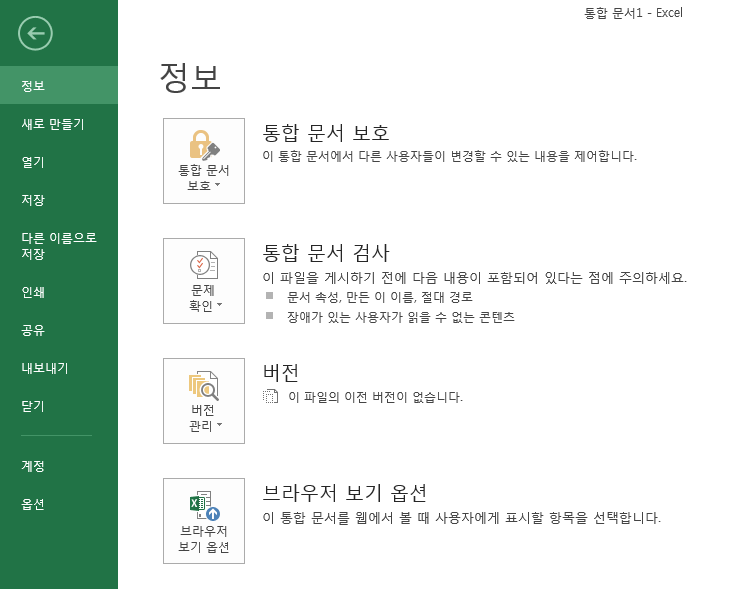Click the version magnifier documents icon
This screenshot has height=589, width=729.
coord(204,385)
